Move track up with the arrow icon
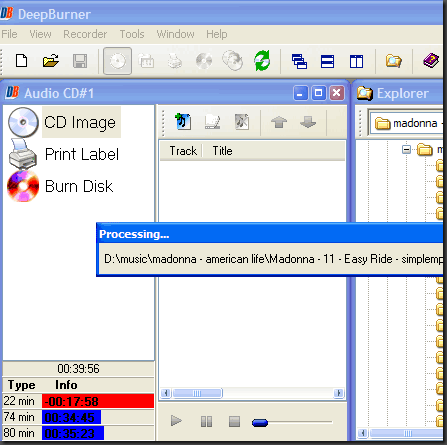The width and height of the screenshot is (447, 445). 279,122
